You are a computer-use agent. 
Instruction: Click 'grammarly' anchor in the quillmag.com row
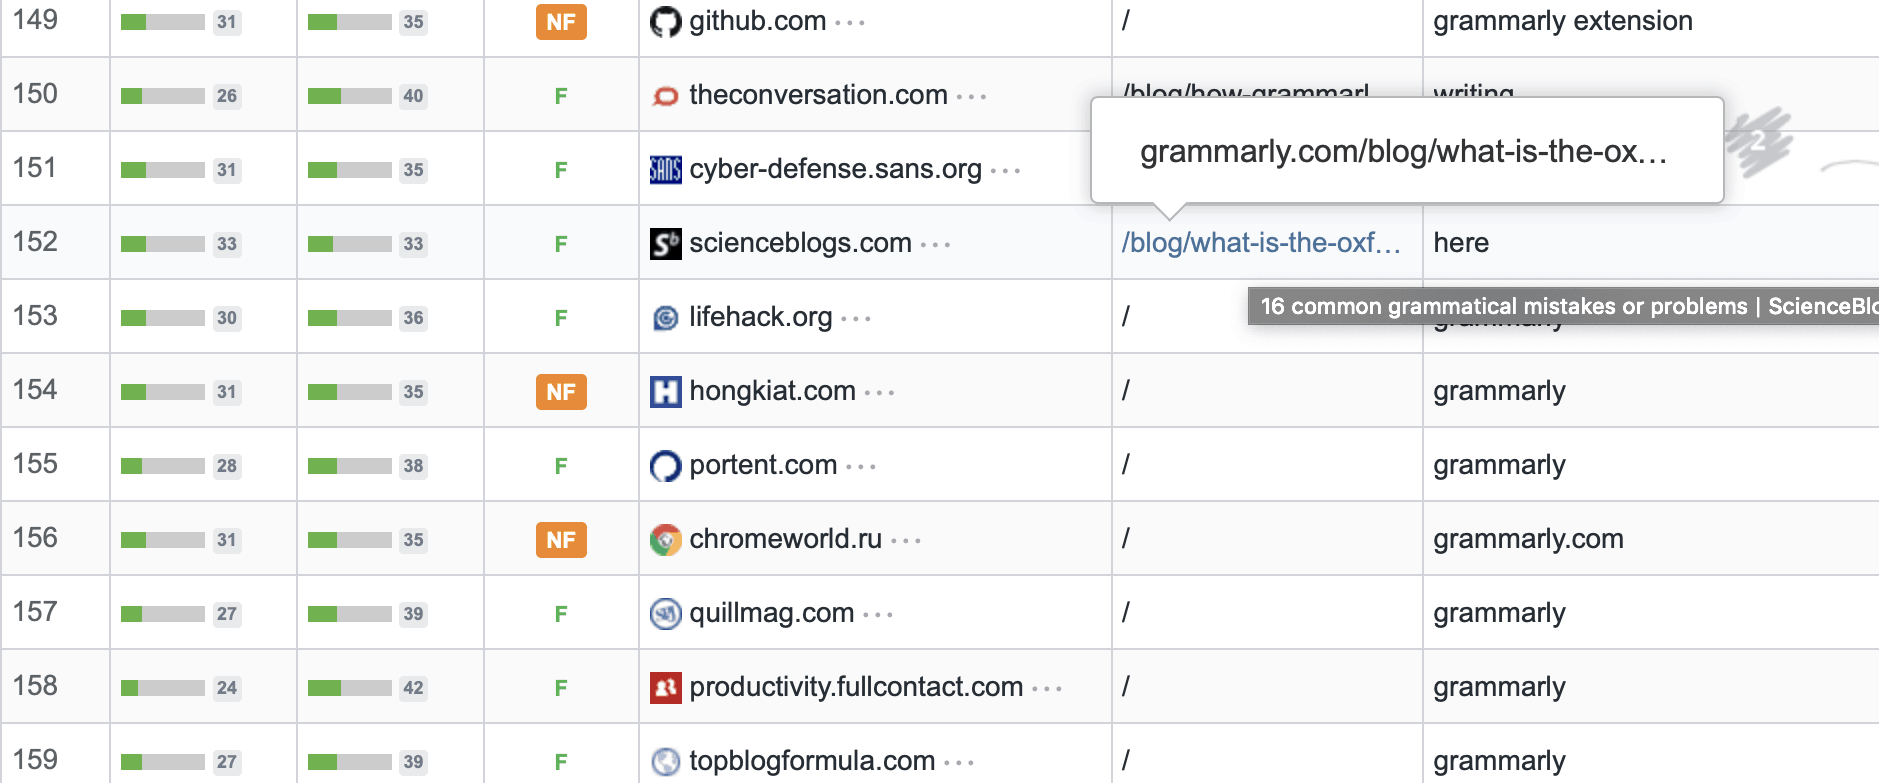click(1499, 613)
